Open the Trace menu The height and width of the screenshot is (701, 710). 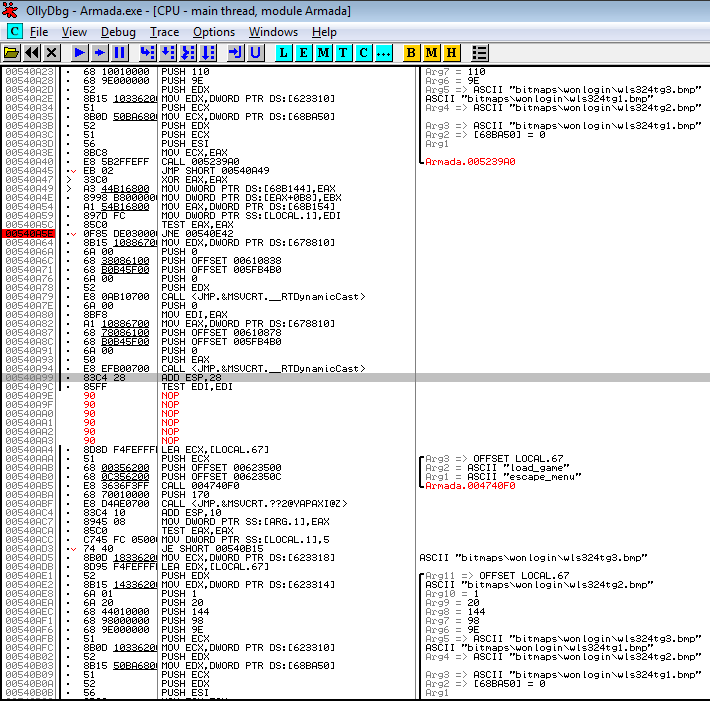tap(165, 32)
